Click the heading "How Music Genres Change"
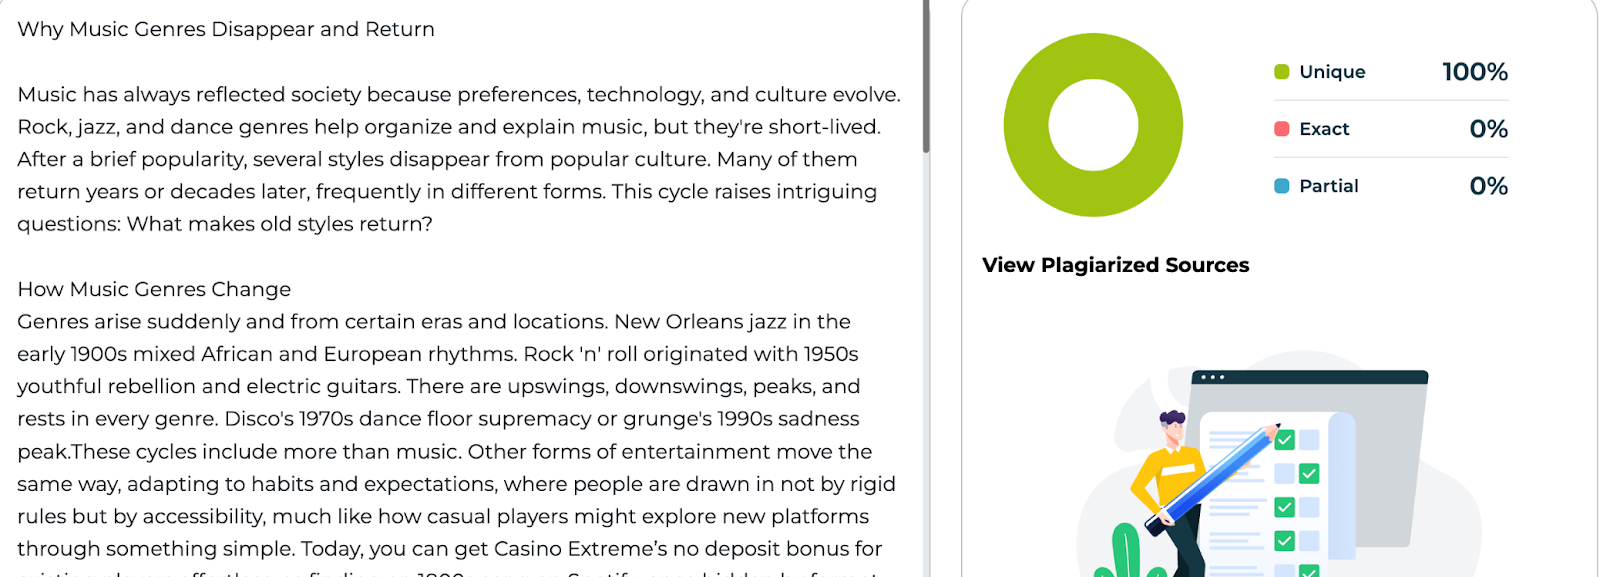 click(154, 289)
